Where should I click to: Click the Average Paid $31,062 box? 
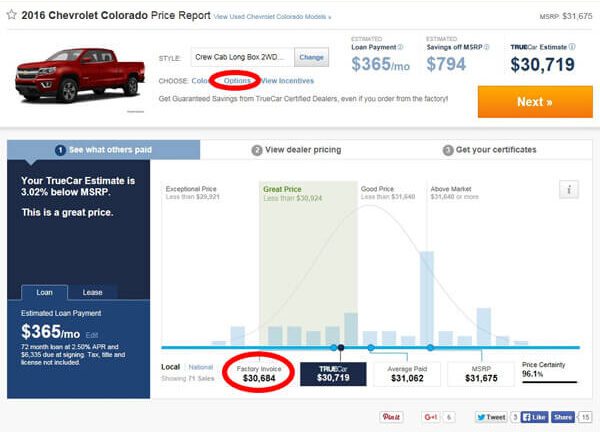pos(407,374)
